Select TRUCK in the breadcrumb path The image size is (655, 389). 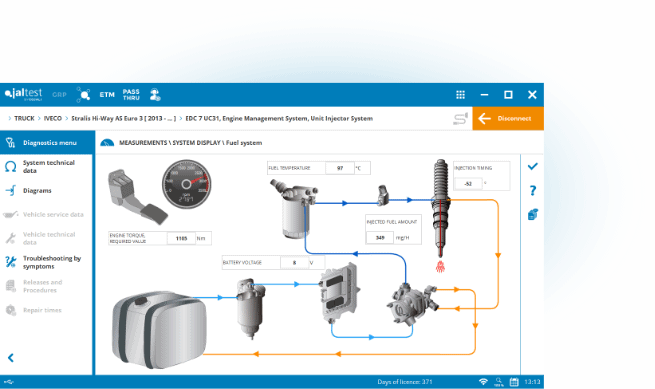click(24, 118)
